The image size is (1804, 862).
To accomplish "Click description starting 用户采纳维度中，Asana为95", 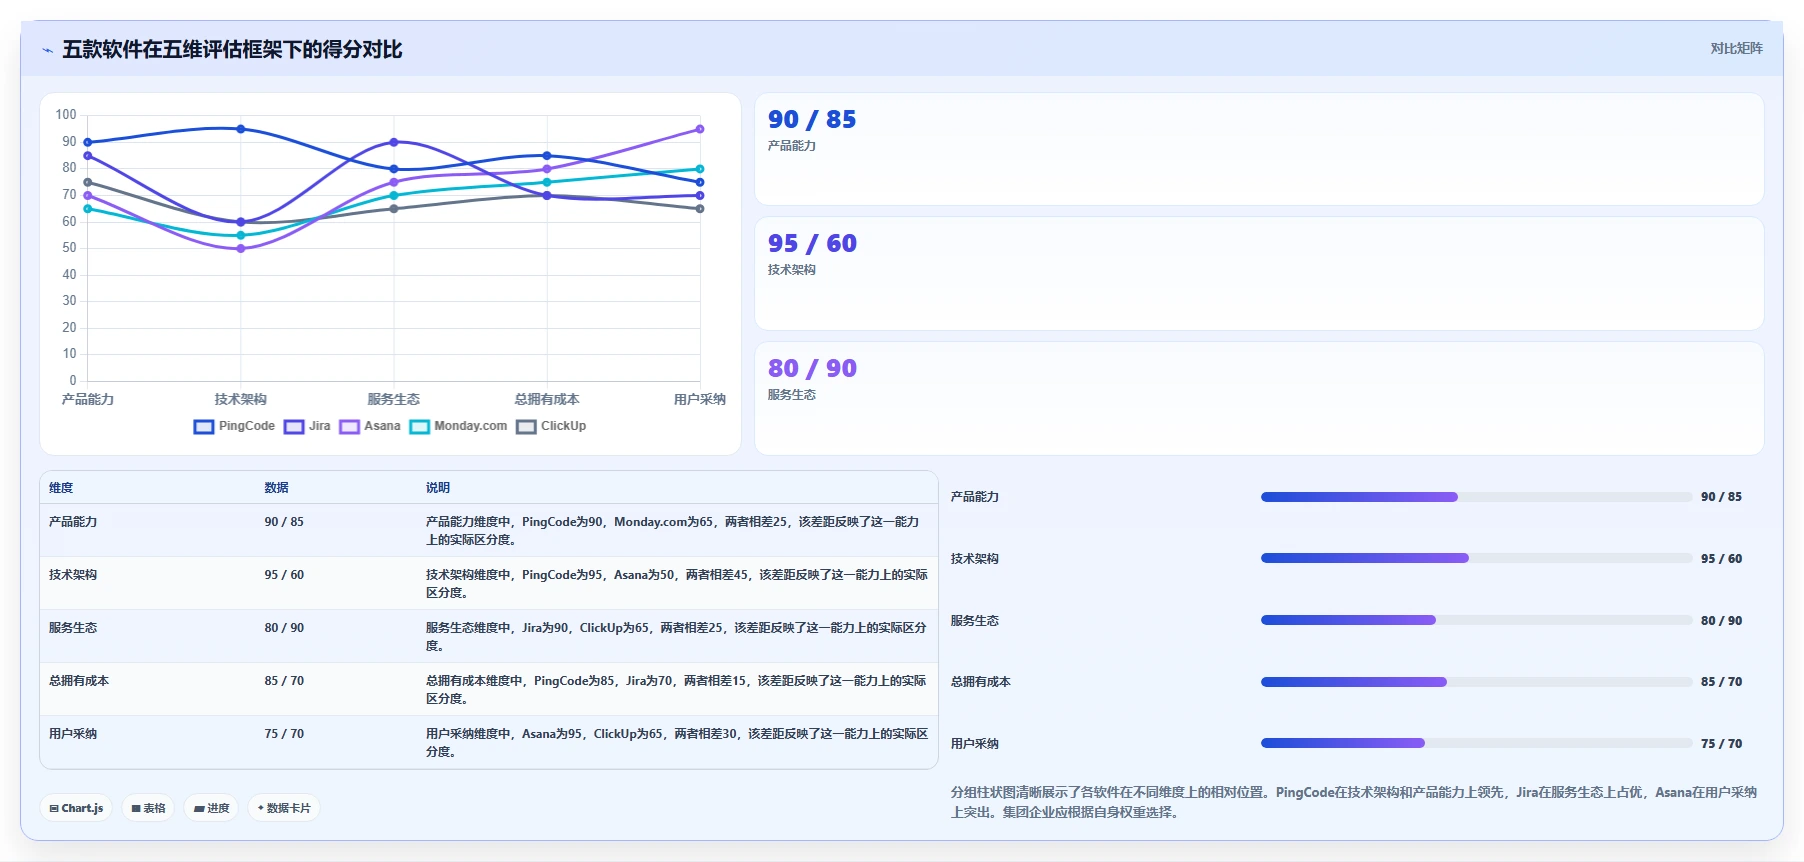I will point(677,743).
